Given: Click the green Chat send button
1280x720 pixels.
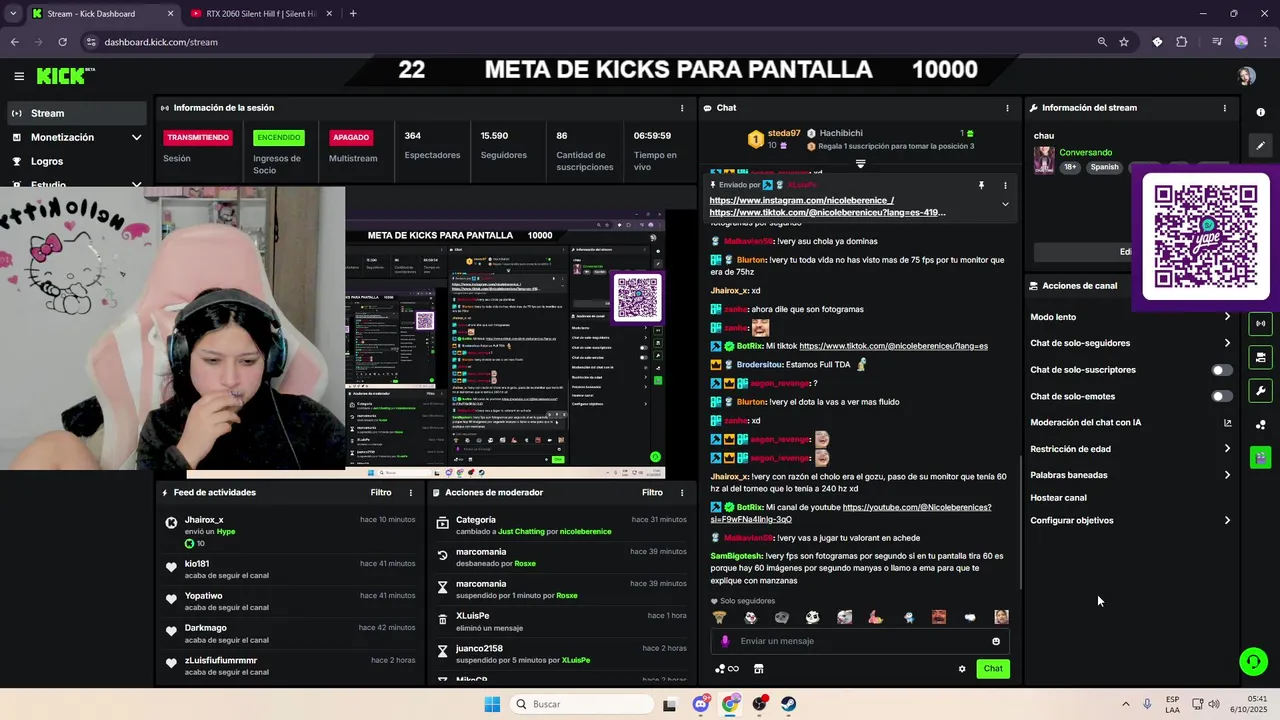Looking at the screenshot, I should point(993,669).
